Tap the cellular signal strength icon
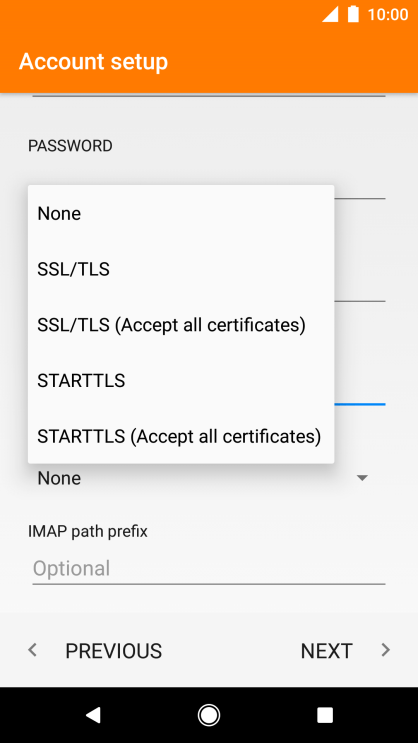The image size is (418, 743). (x=330, y=14)
